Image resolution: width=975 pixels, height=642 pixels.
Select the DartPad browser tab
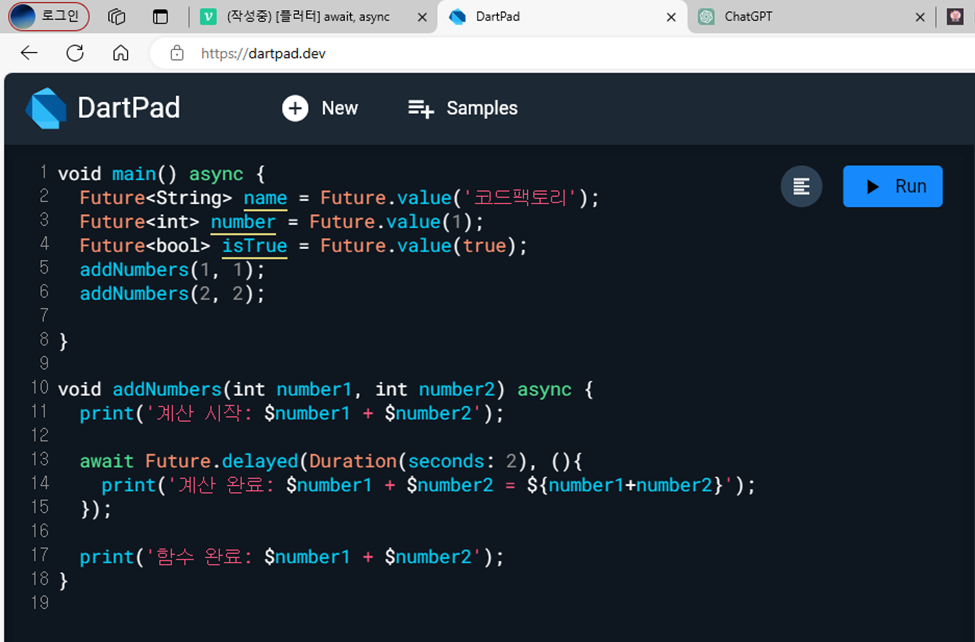tap(562, 17)
